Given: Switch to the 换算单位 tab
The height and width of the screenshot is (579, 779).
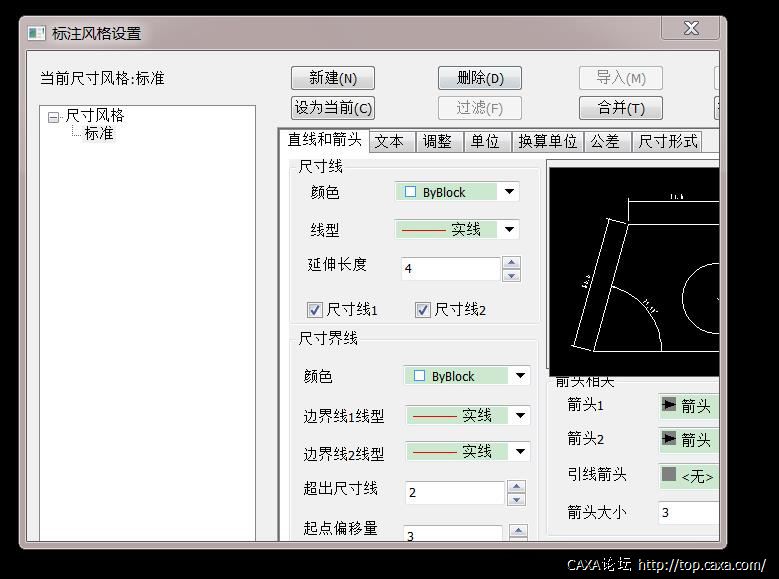Looking at the screenshot, I should [x=547, y=142].
